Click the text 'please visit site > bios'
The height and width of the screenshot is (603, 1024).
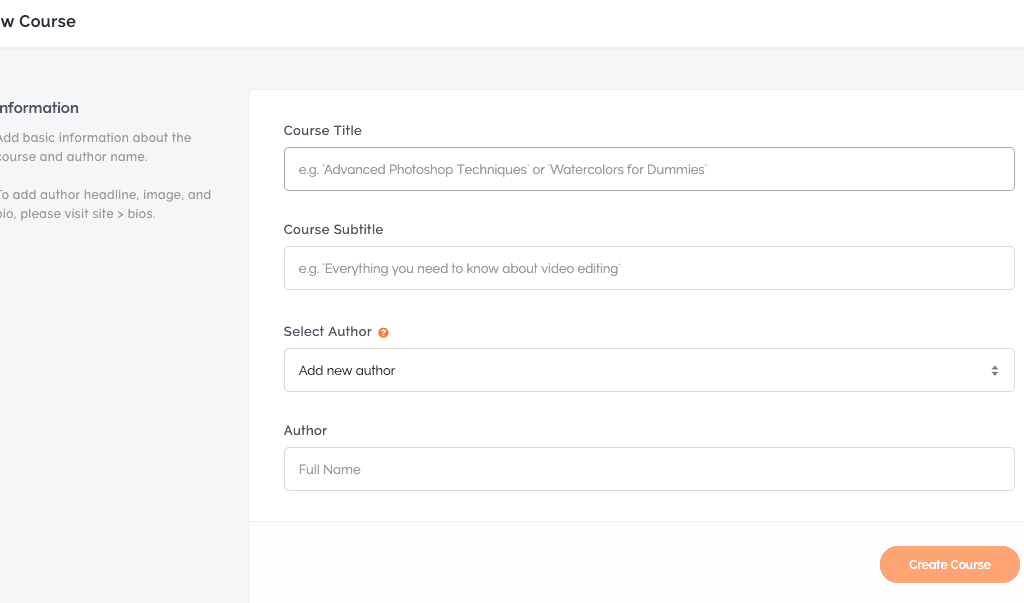(x=87, y=214)
